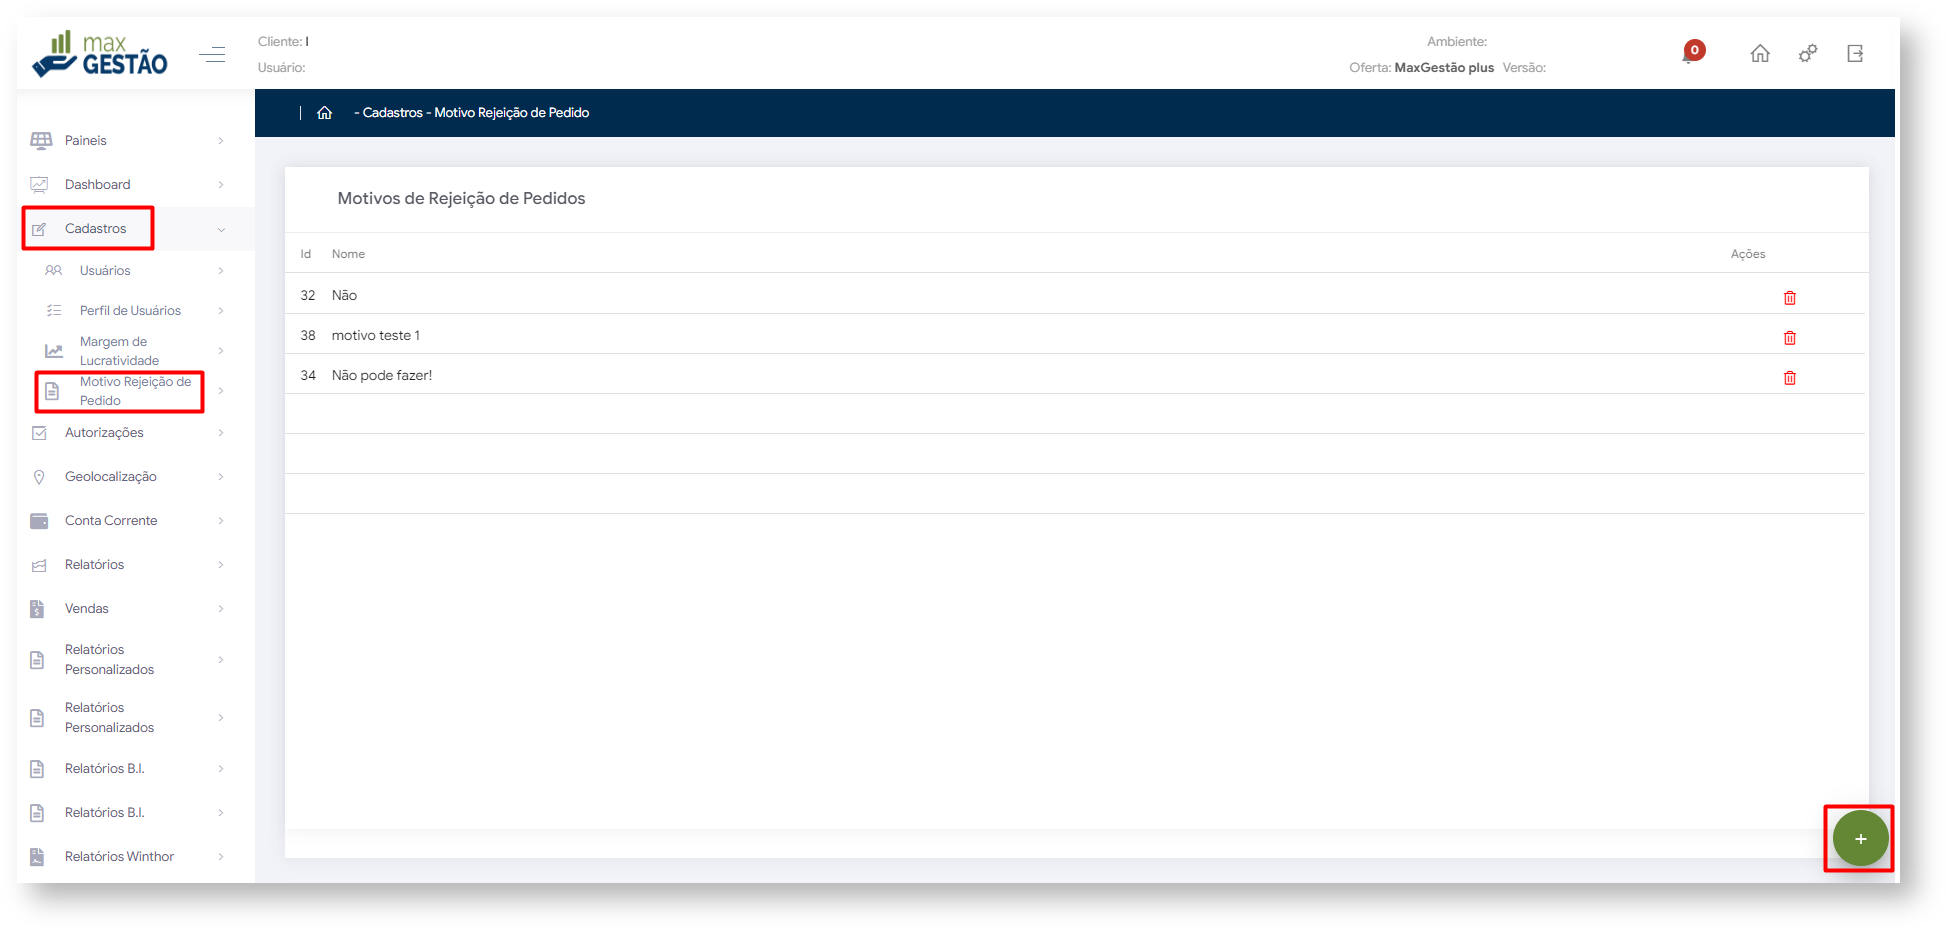
Task: Delete "motivo teste 1" with its trash icon
Action: point(1790,338)
